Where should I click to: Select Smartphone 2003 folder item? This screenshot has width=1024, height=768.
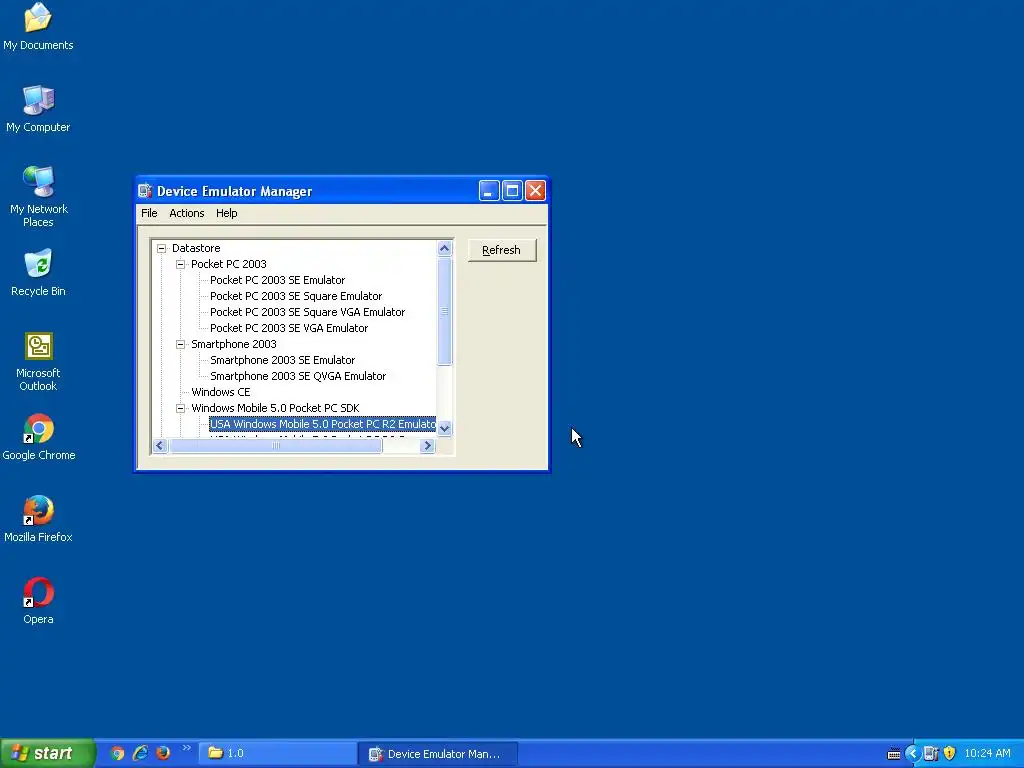click(x=234, y=344)
